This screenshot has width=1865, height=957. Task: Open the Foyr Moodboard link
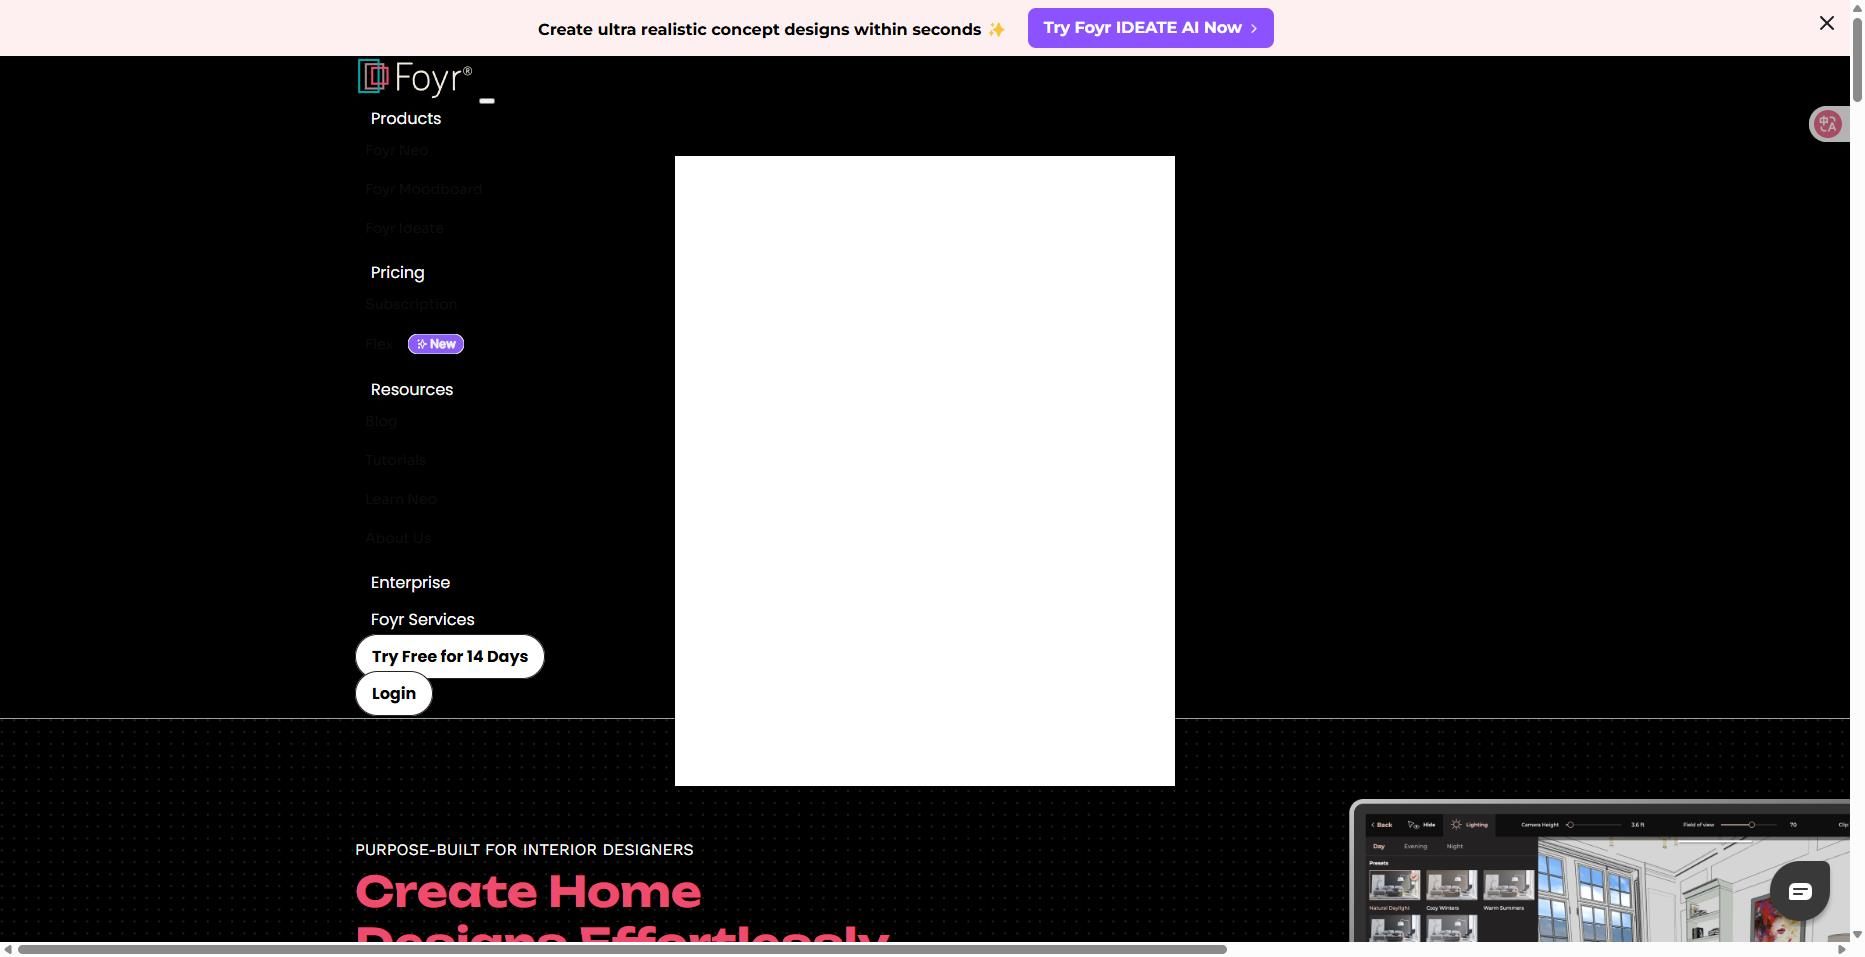click(423, 189)
